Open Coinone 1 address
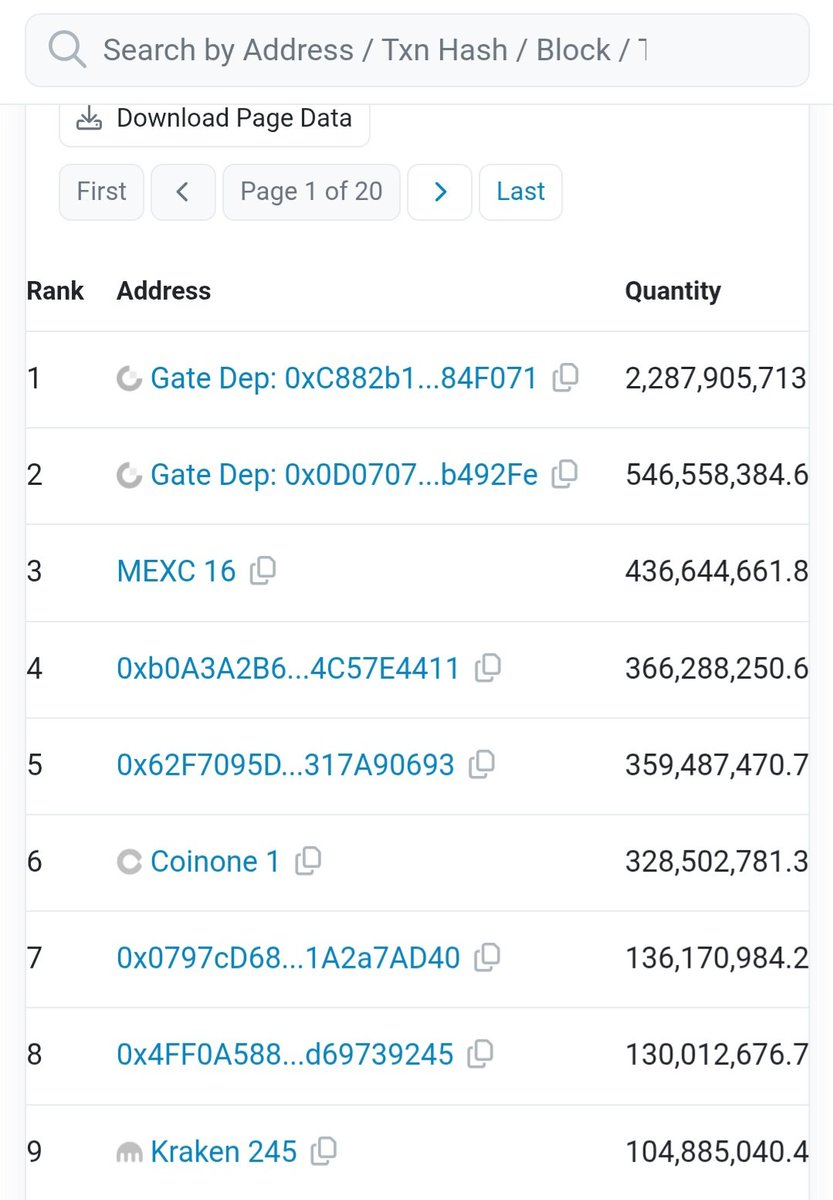 pyautogui.click(x=215, y=861)
